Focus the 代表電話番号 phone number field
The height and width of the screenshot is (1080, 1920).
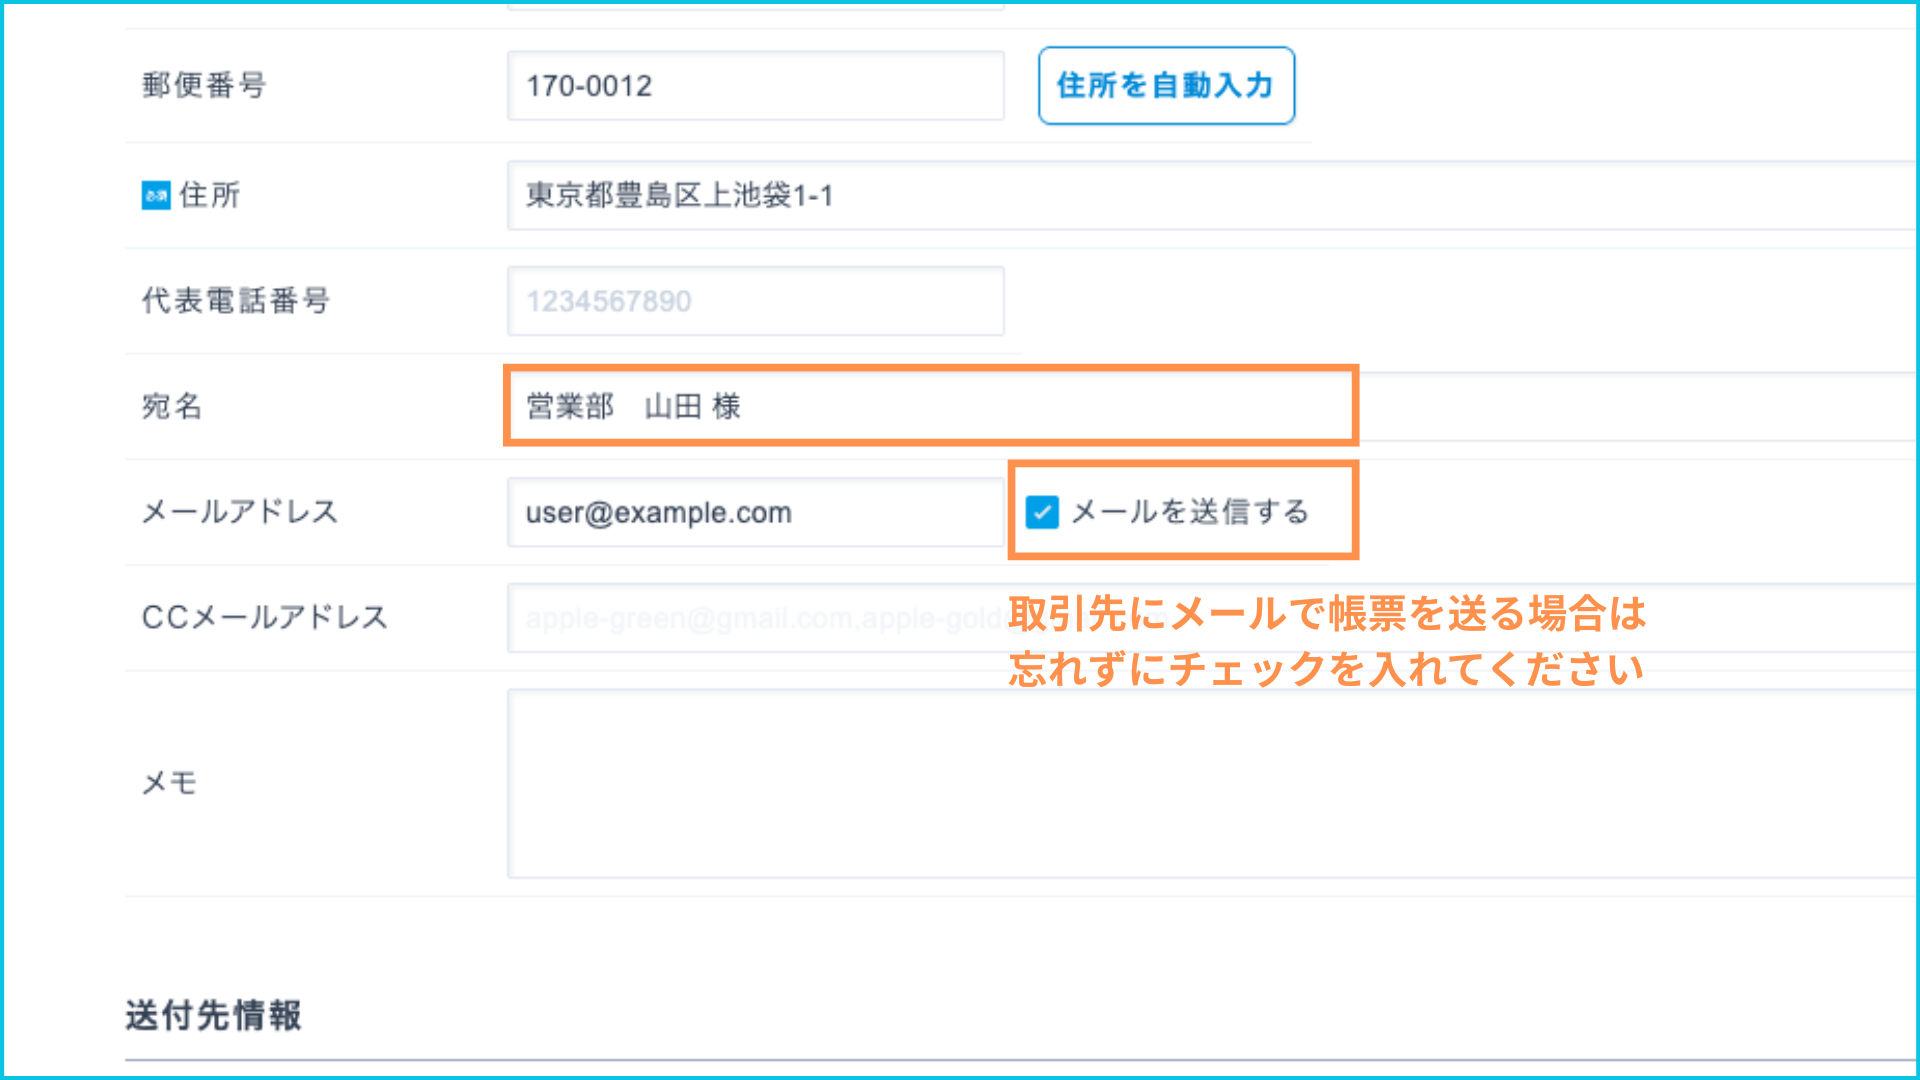click(x=755, y=301)
